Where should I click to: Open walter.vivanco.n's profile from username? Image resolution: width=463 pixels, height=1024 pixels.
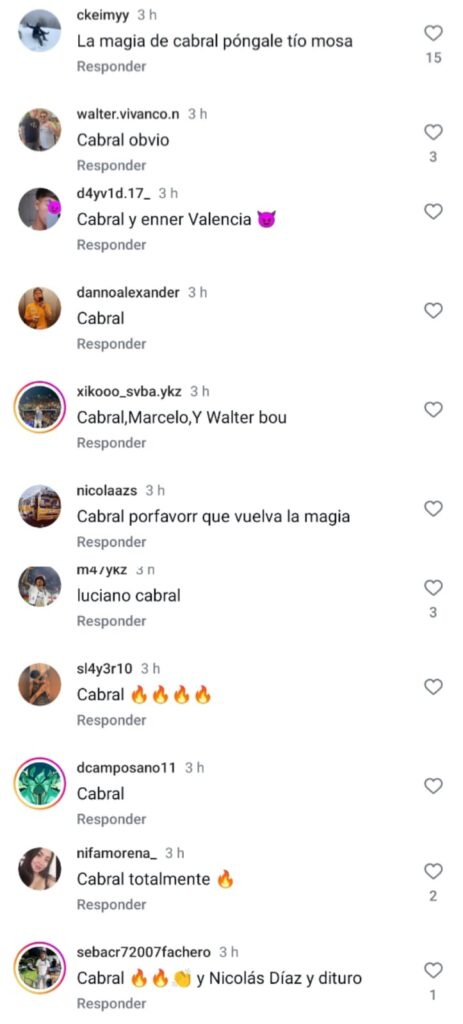click(x=128, y=114)
